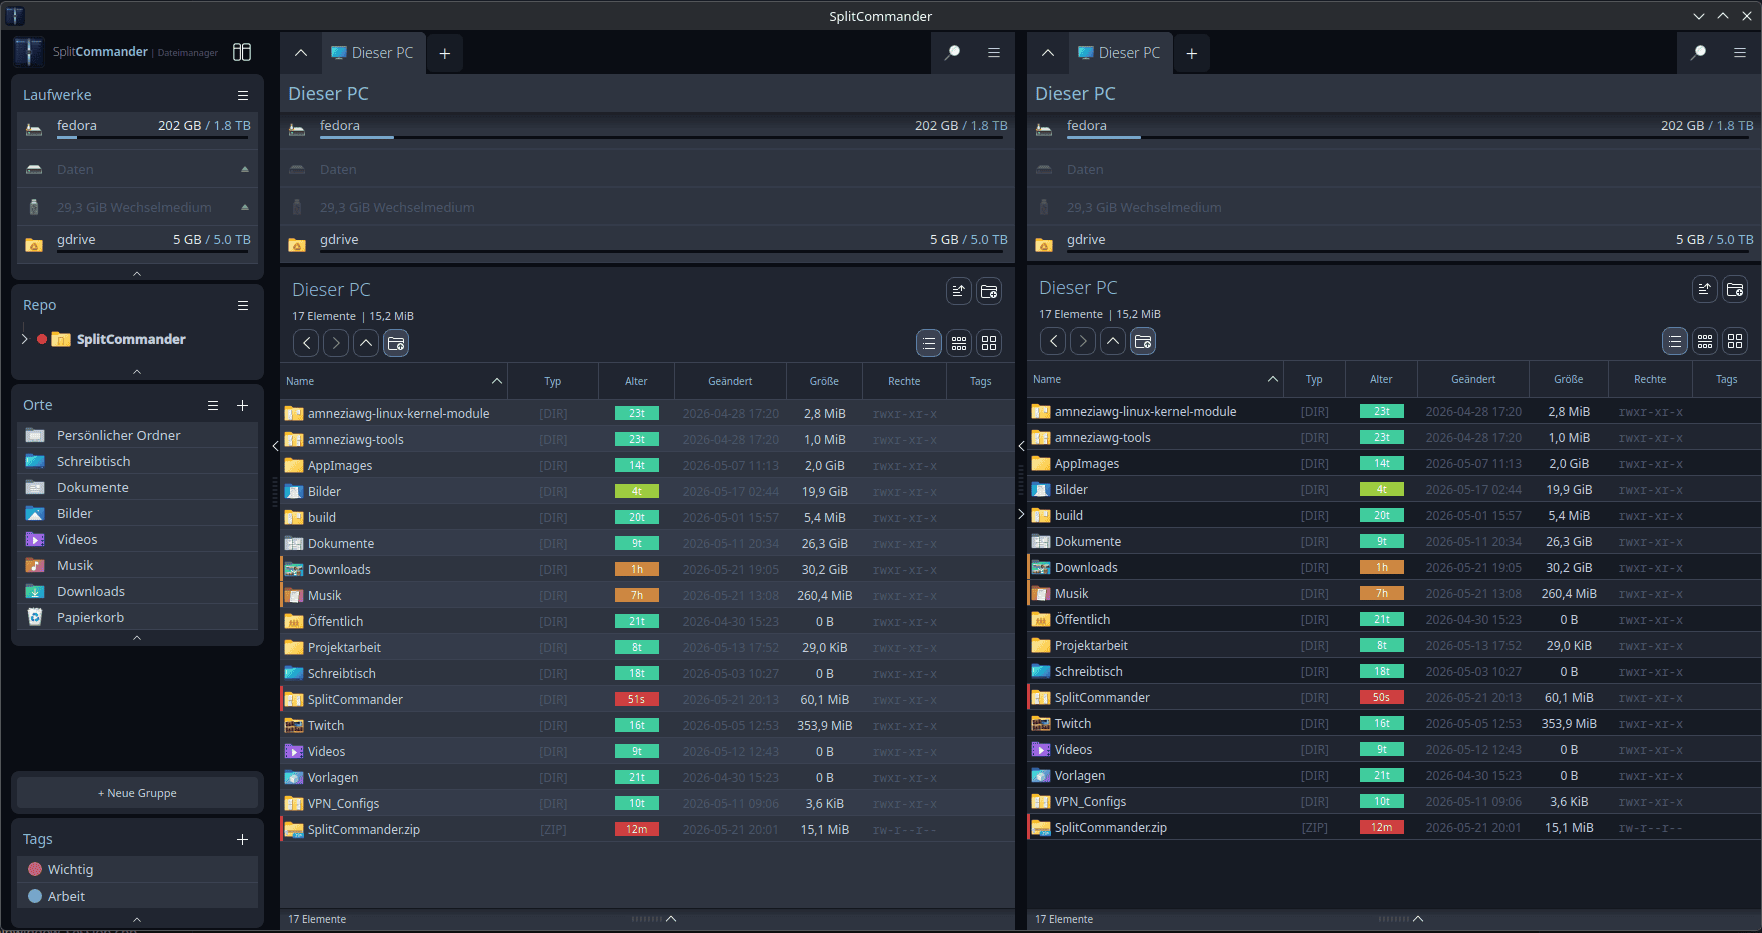Expand right pane status bar chevron
Image resolution: width=1762 pixels, height=933 pixels.
coord(1418,919)
